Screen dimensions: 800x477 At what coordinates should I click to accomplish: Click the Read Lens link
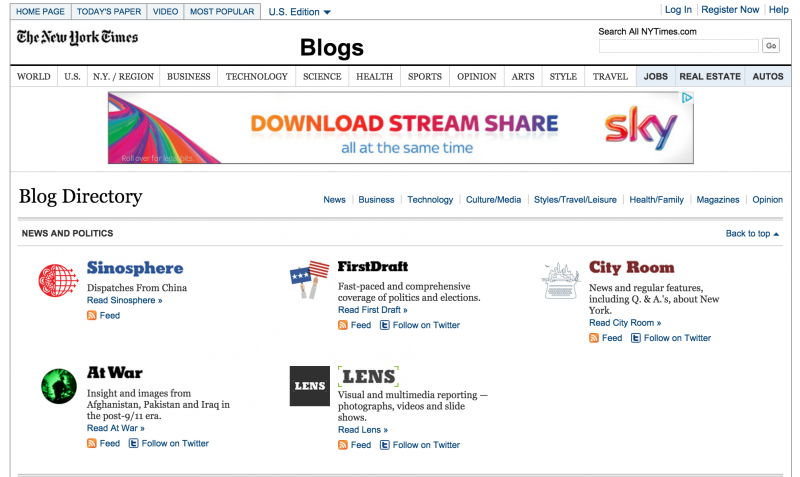pos(363,430)
